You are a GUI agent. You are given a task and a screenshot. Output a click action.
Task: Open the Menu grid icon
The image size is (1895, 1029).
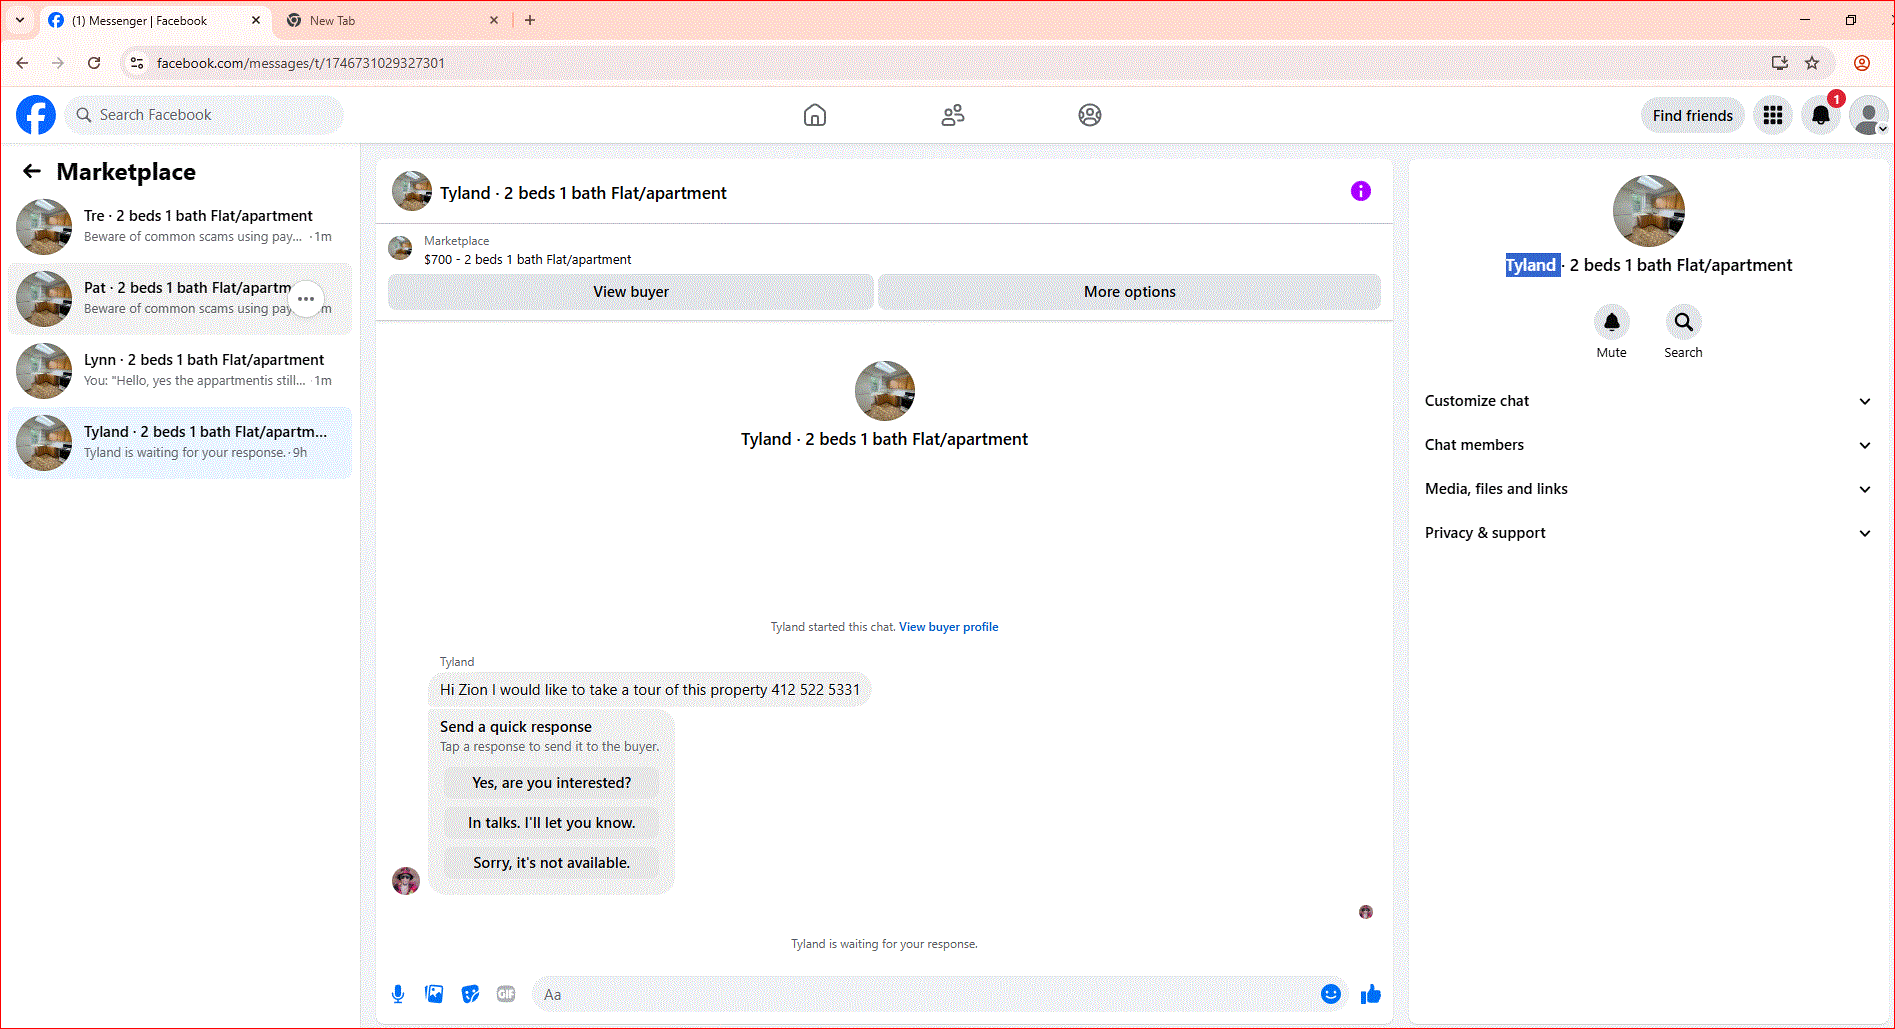click(x=1773, y=115)
